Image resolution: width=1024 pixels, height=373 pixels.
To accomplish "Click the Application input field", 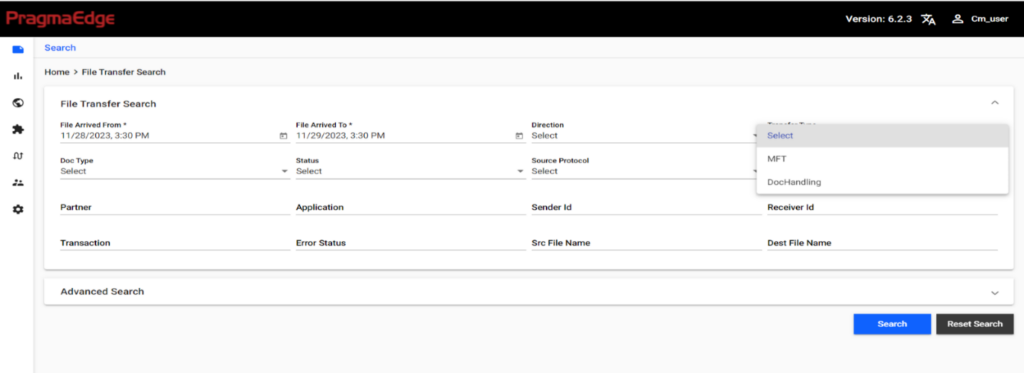I will click(410, 207).
